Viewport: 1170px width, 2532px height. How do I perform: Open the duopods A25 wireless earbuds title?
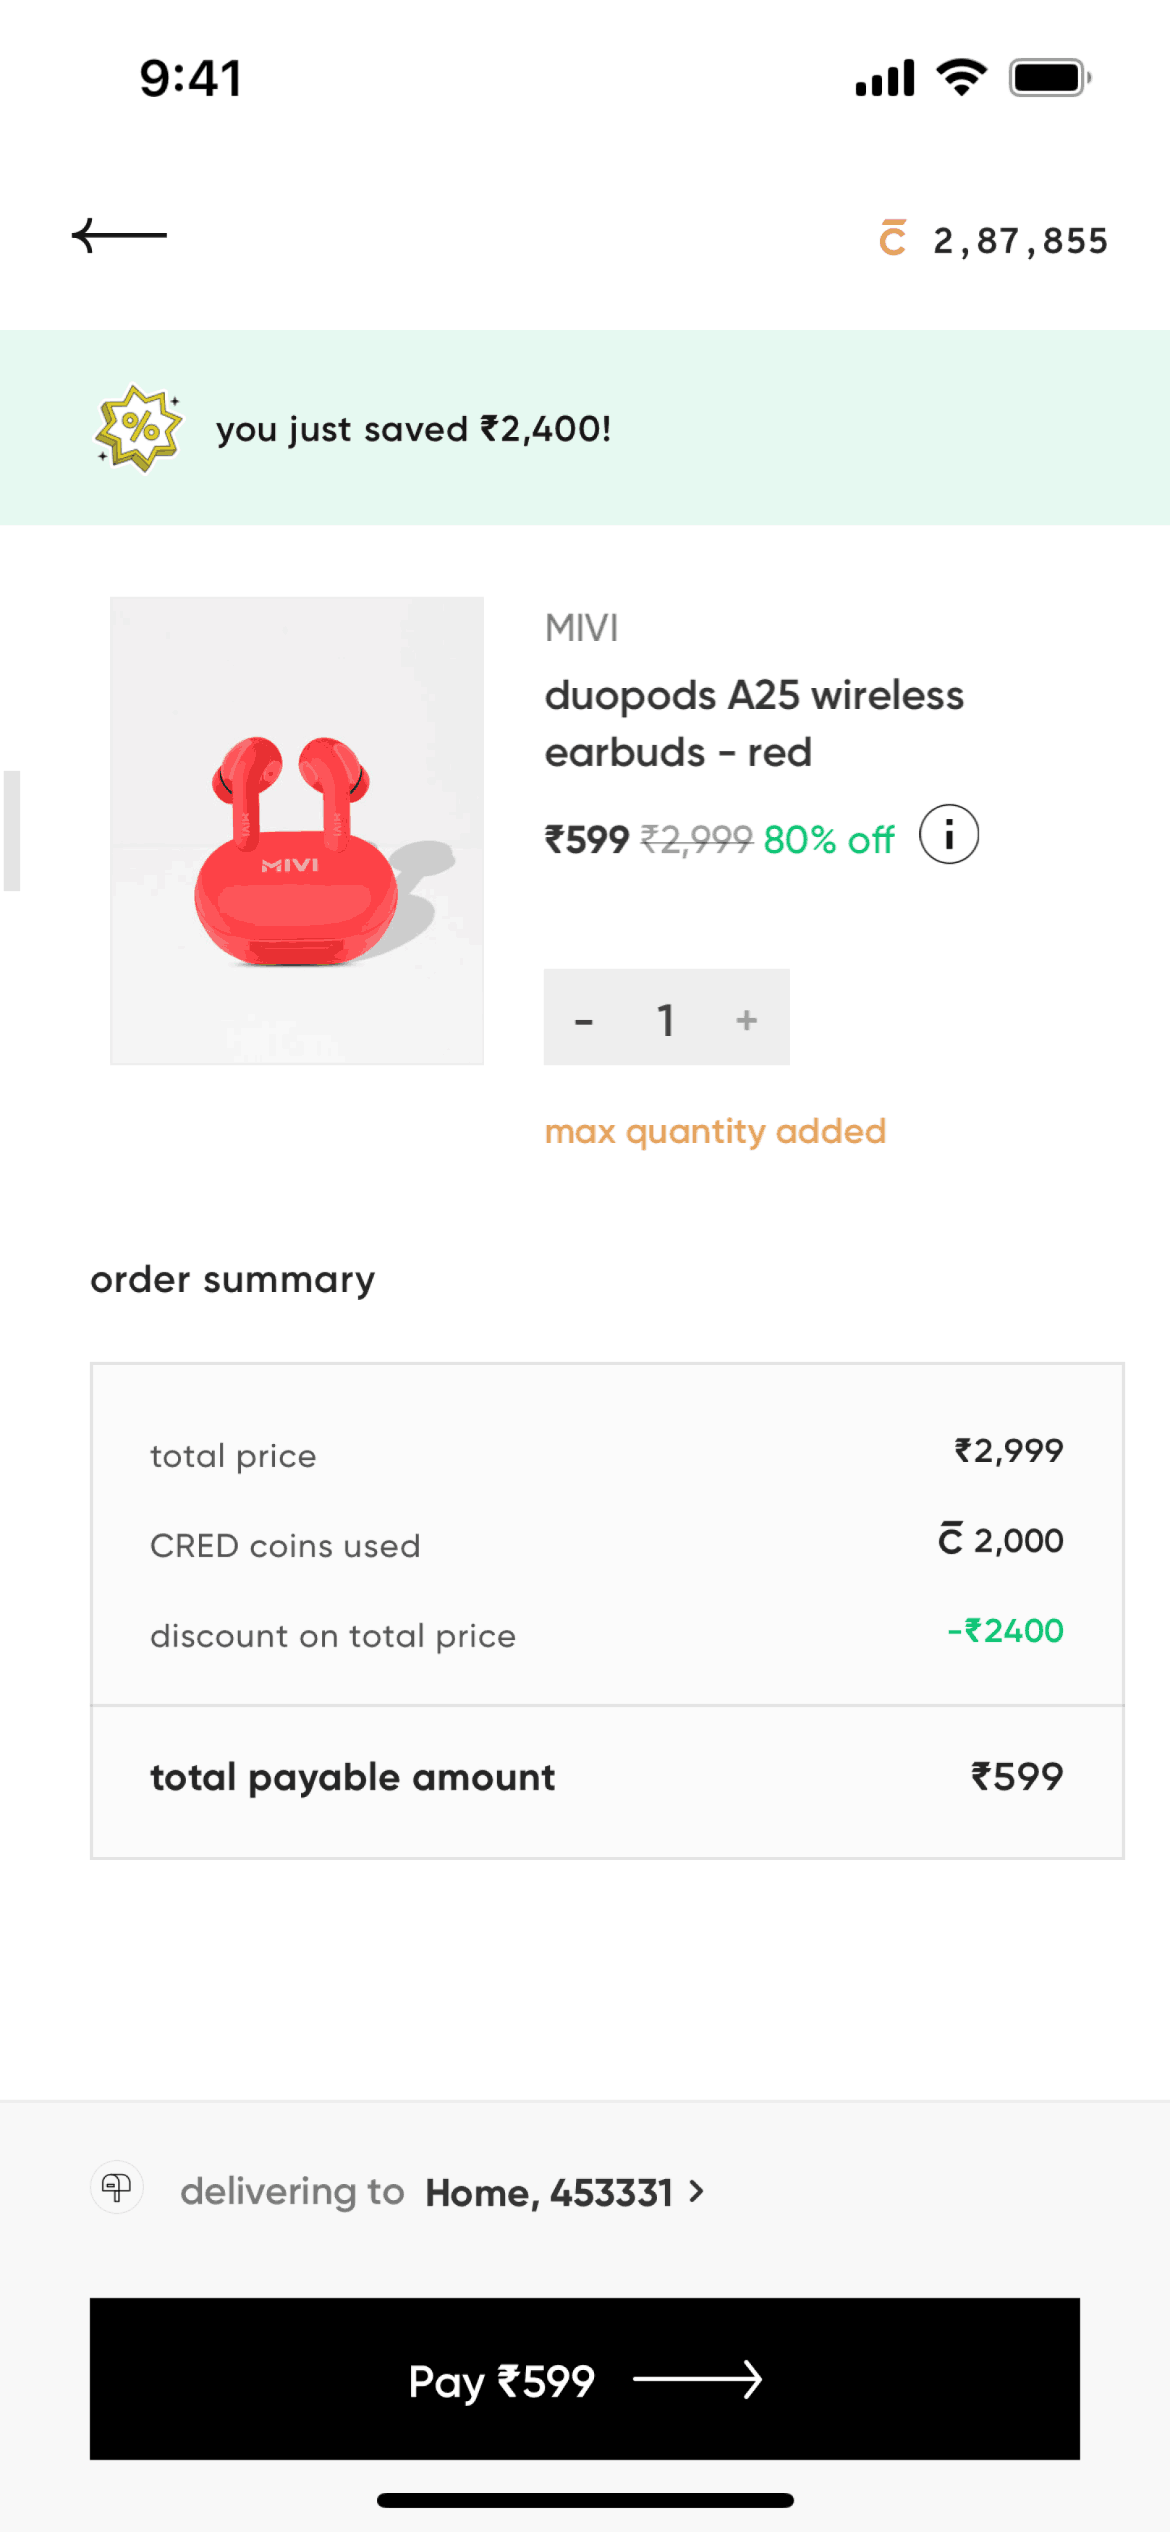pos(754,723)
